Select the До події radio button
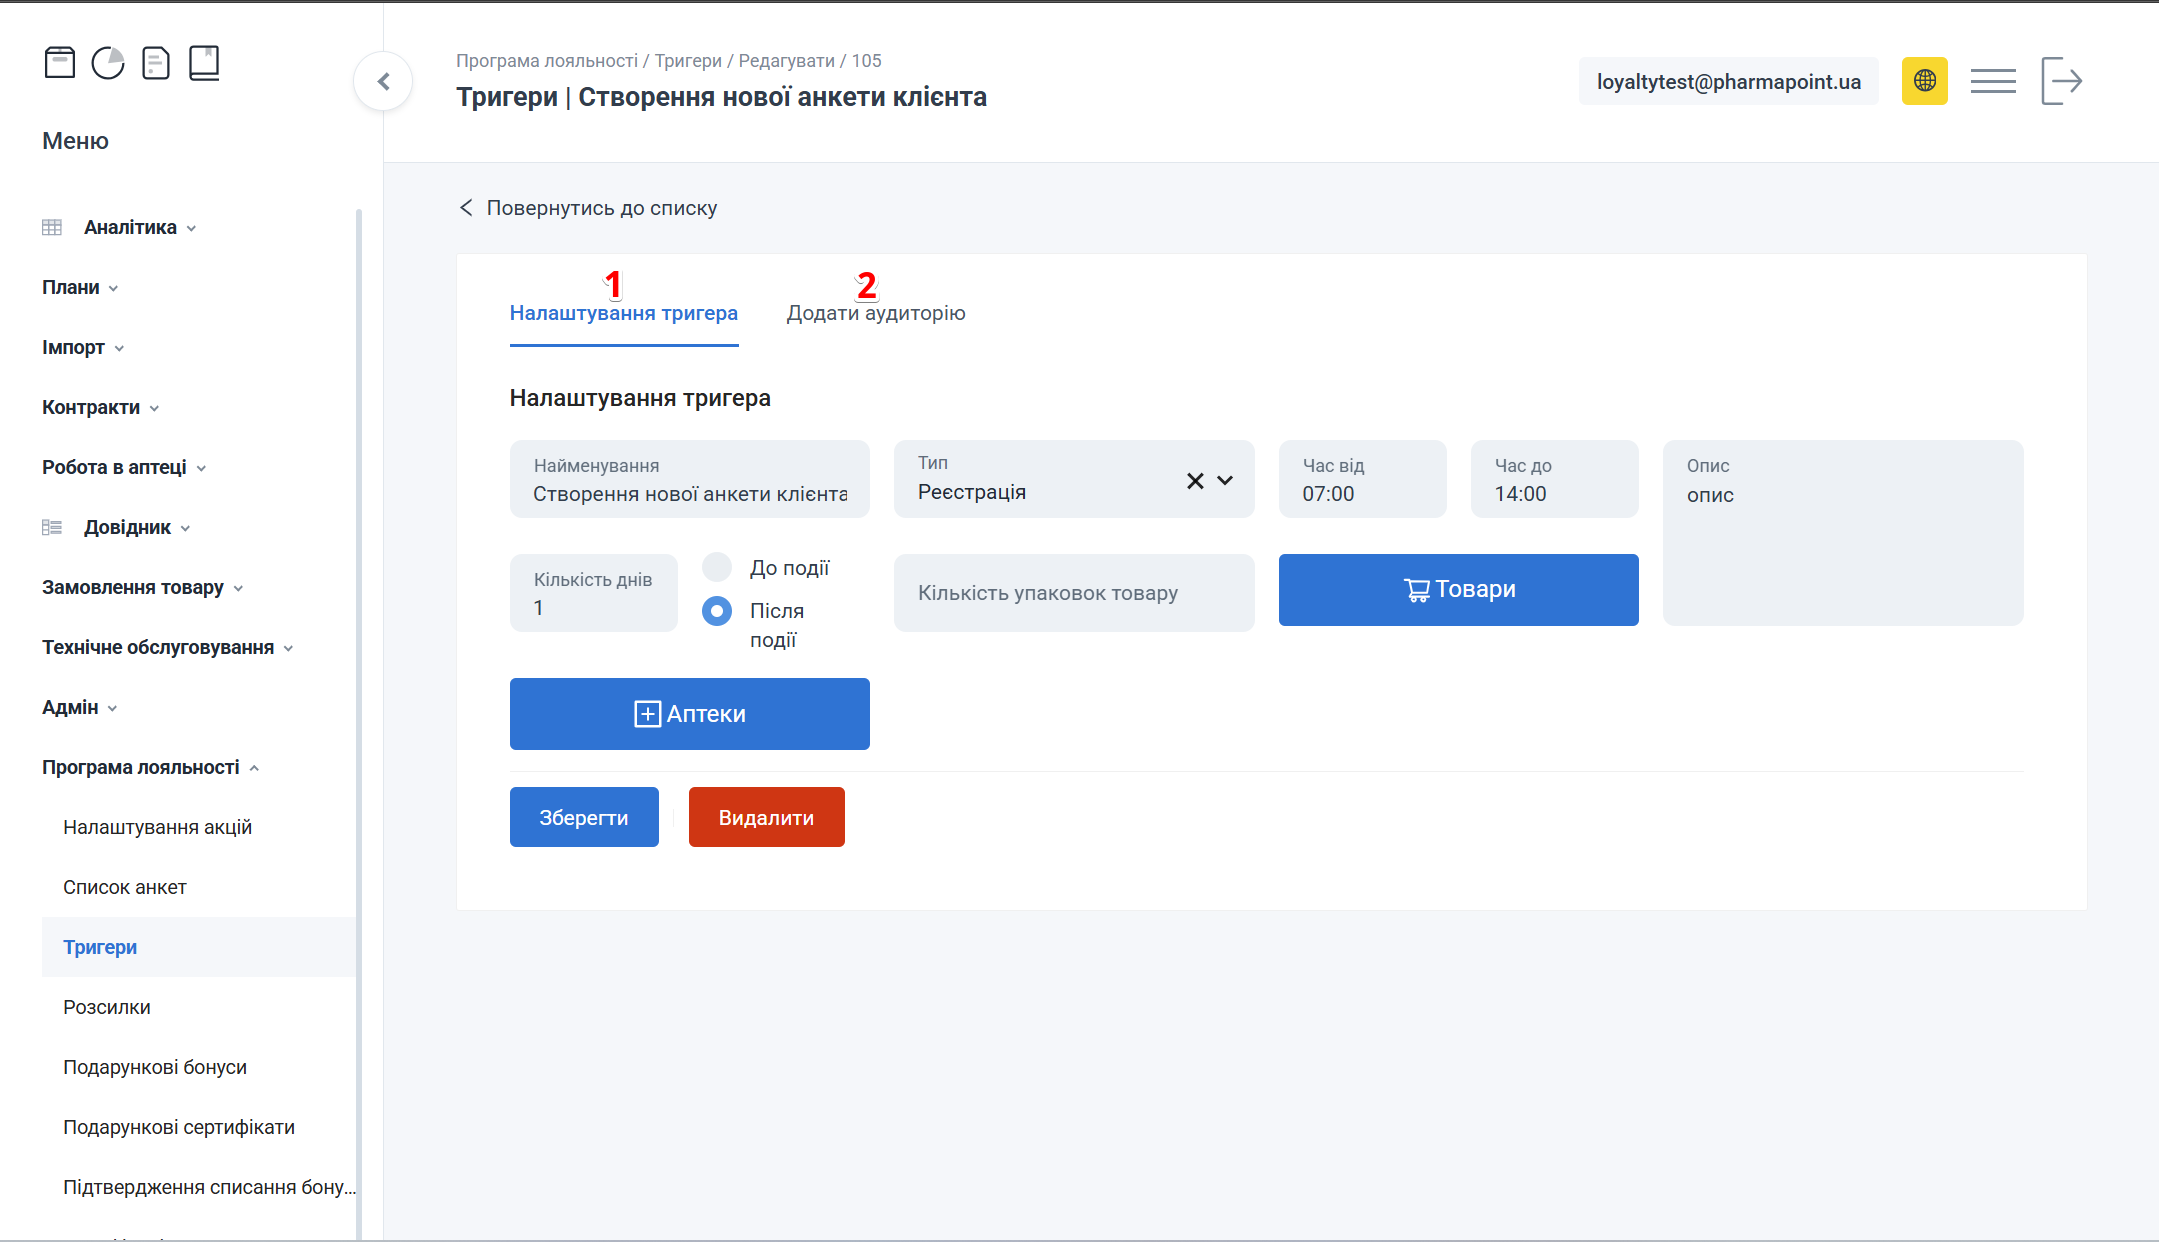Image resolution: width=2159 pixels, height=1242 pixels. click(x=717, y=566)
